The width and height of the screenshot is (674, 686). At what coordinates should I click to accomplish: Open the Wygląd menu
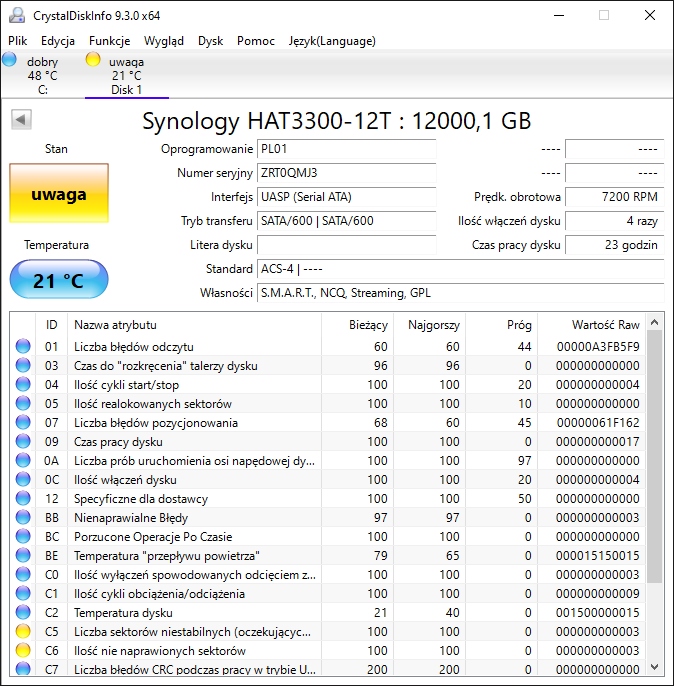[x=164, y=41]
